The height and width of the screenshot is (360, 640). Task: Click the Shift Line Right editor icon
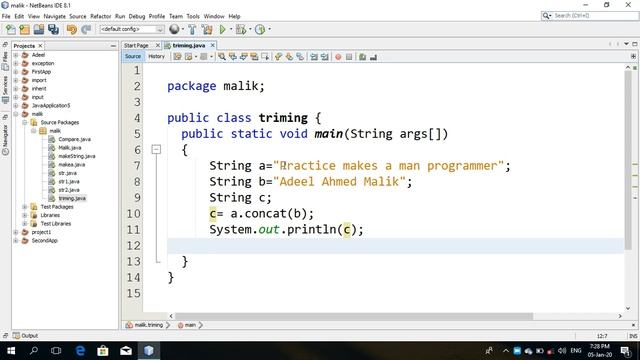pyautogui.click(x=324, y=57)
